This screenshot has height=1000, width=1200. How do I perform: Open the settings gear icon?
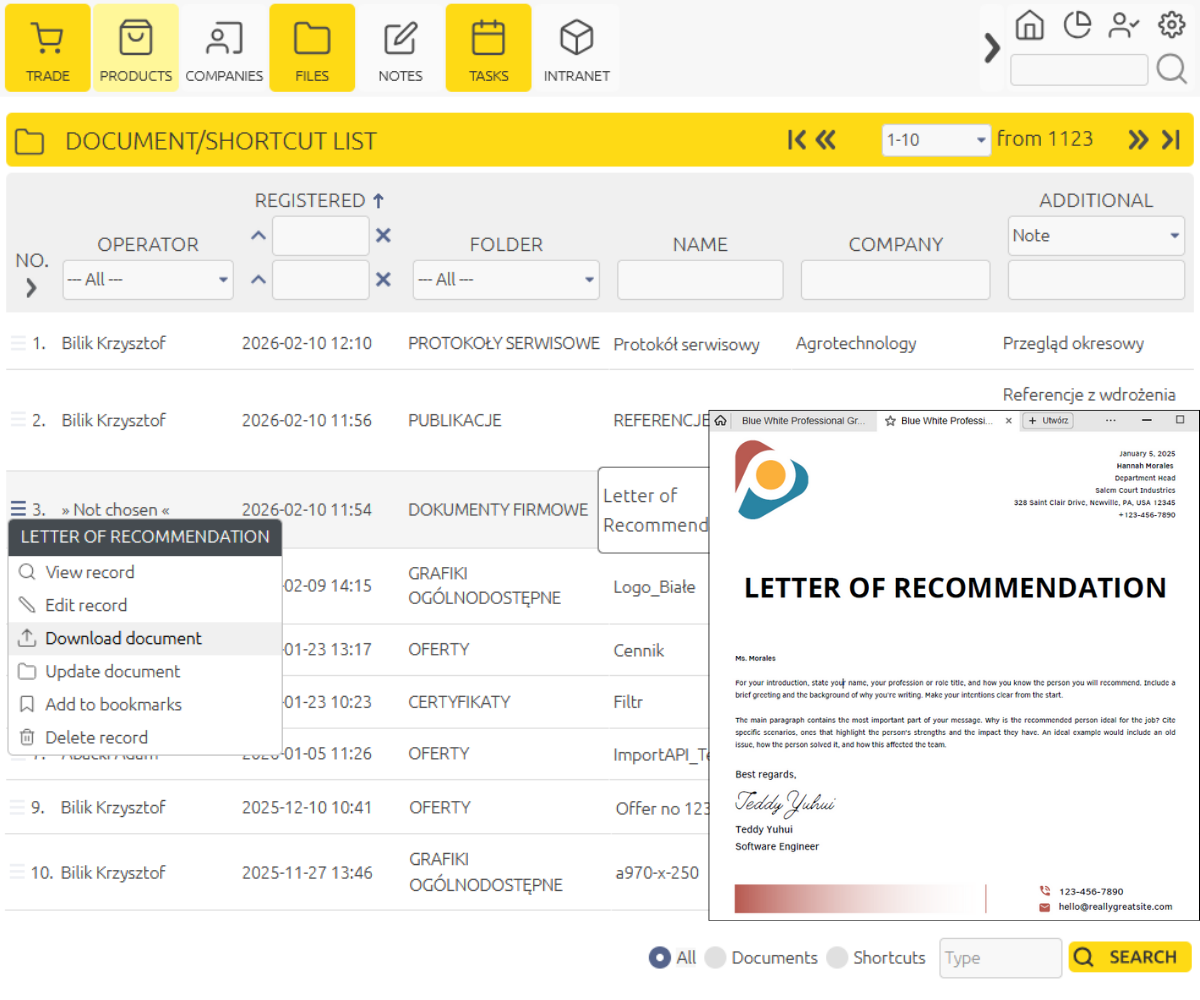coord(1171,25)
